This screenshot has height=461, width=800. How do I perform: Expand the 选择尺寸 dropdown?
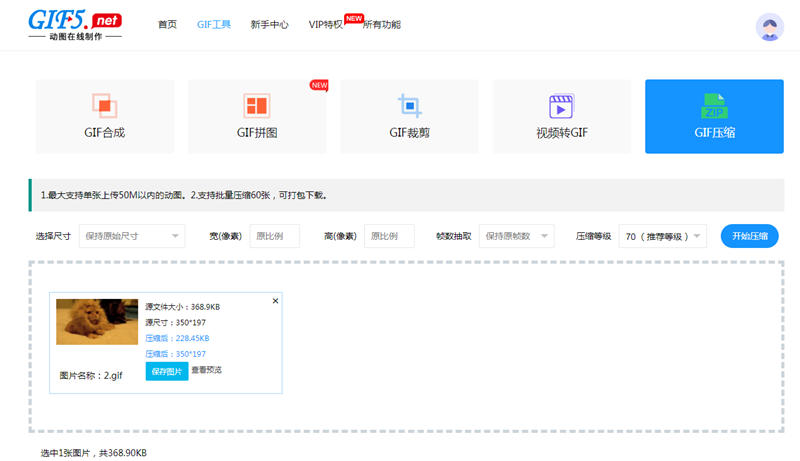point(132,236)
